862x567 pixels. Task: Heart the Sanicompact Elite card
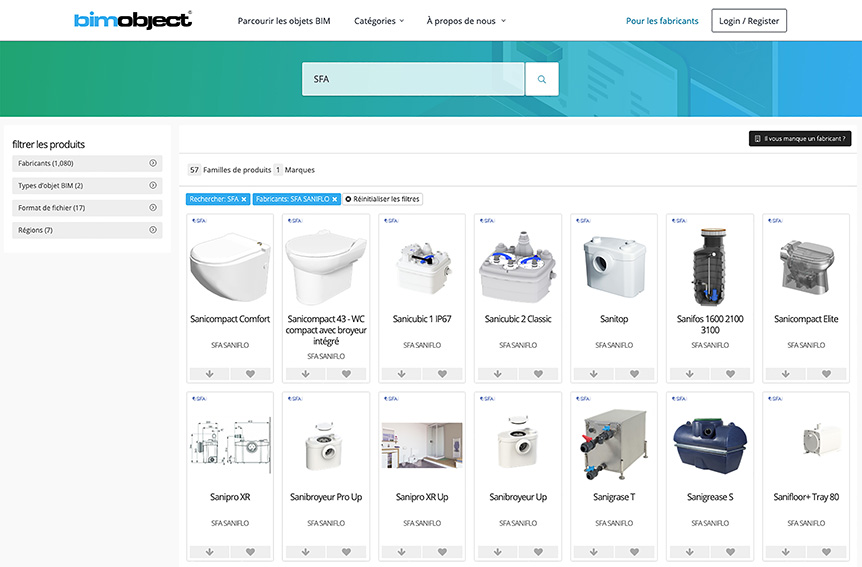pos(826,374)
